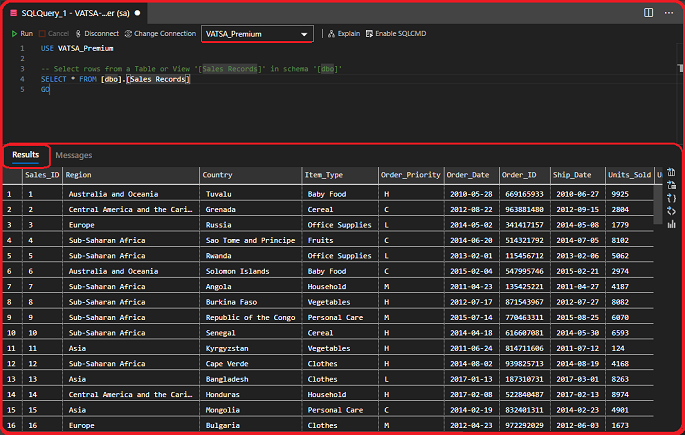Split the editor layout
The width and height of the screenshot is (685, 435).
click(648, 13)
